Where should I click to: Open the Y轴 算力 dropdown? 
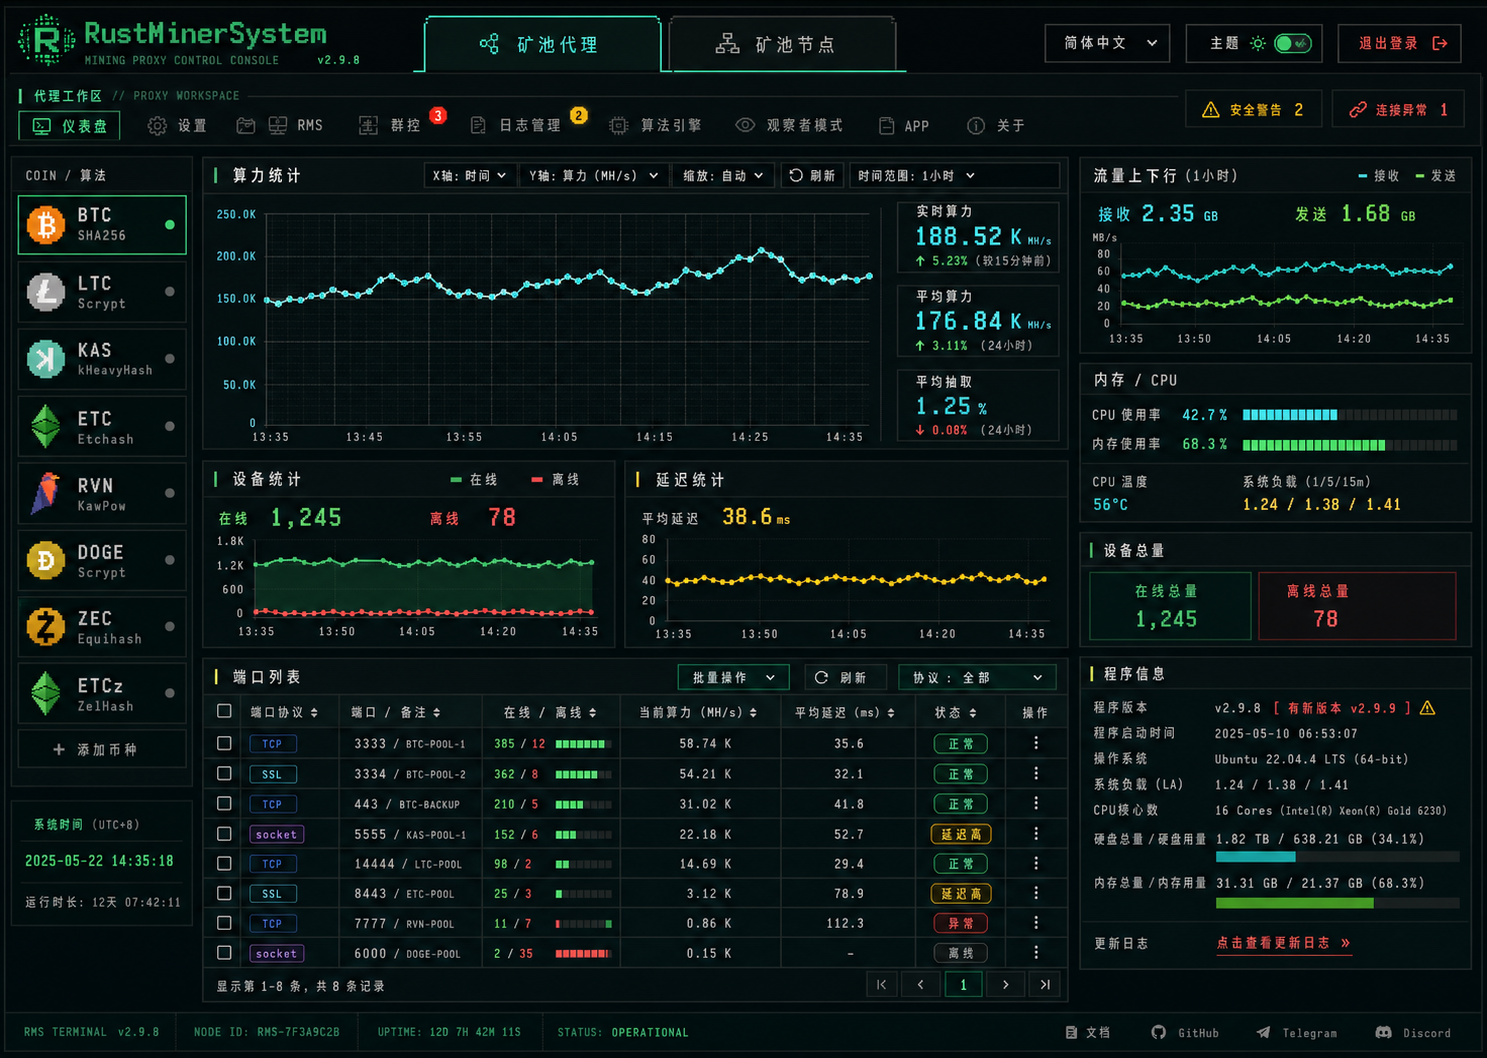tap(593, 175)
